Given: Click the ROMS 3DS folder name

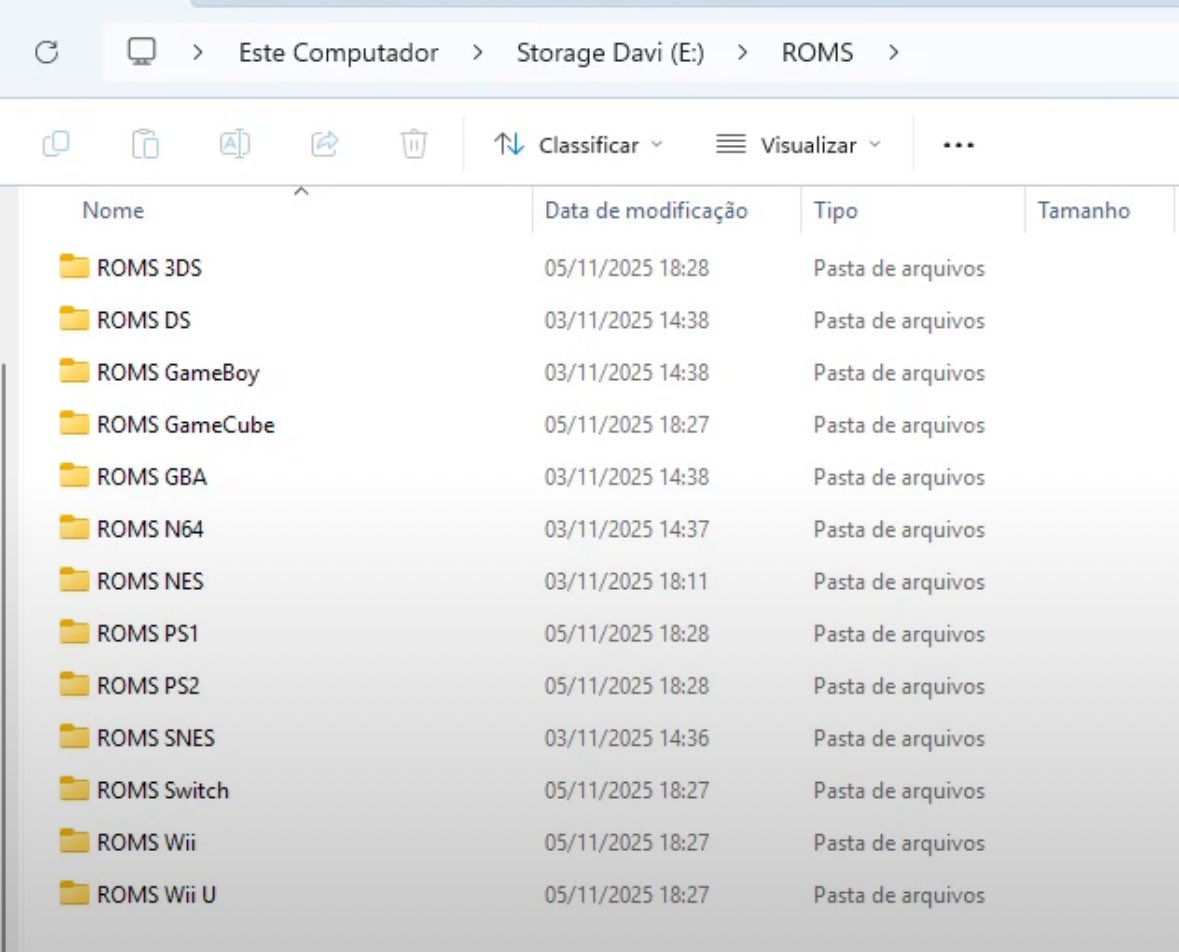Looking at the screenshot, I should 149,268.
